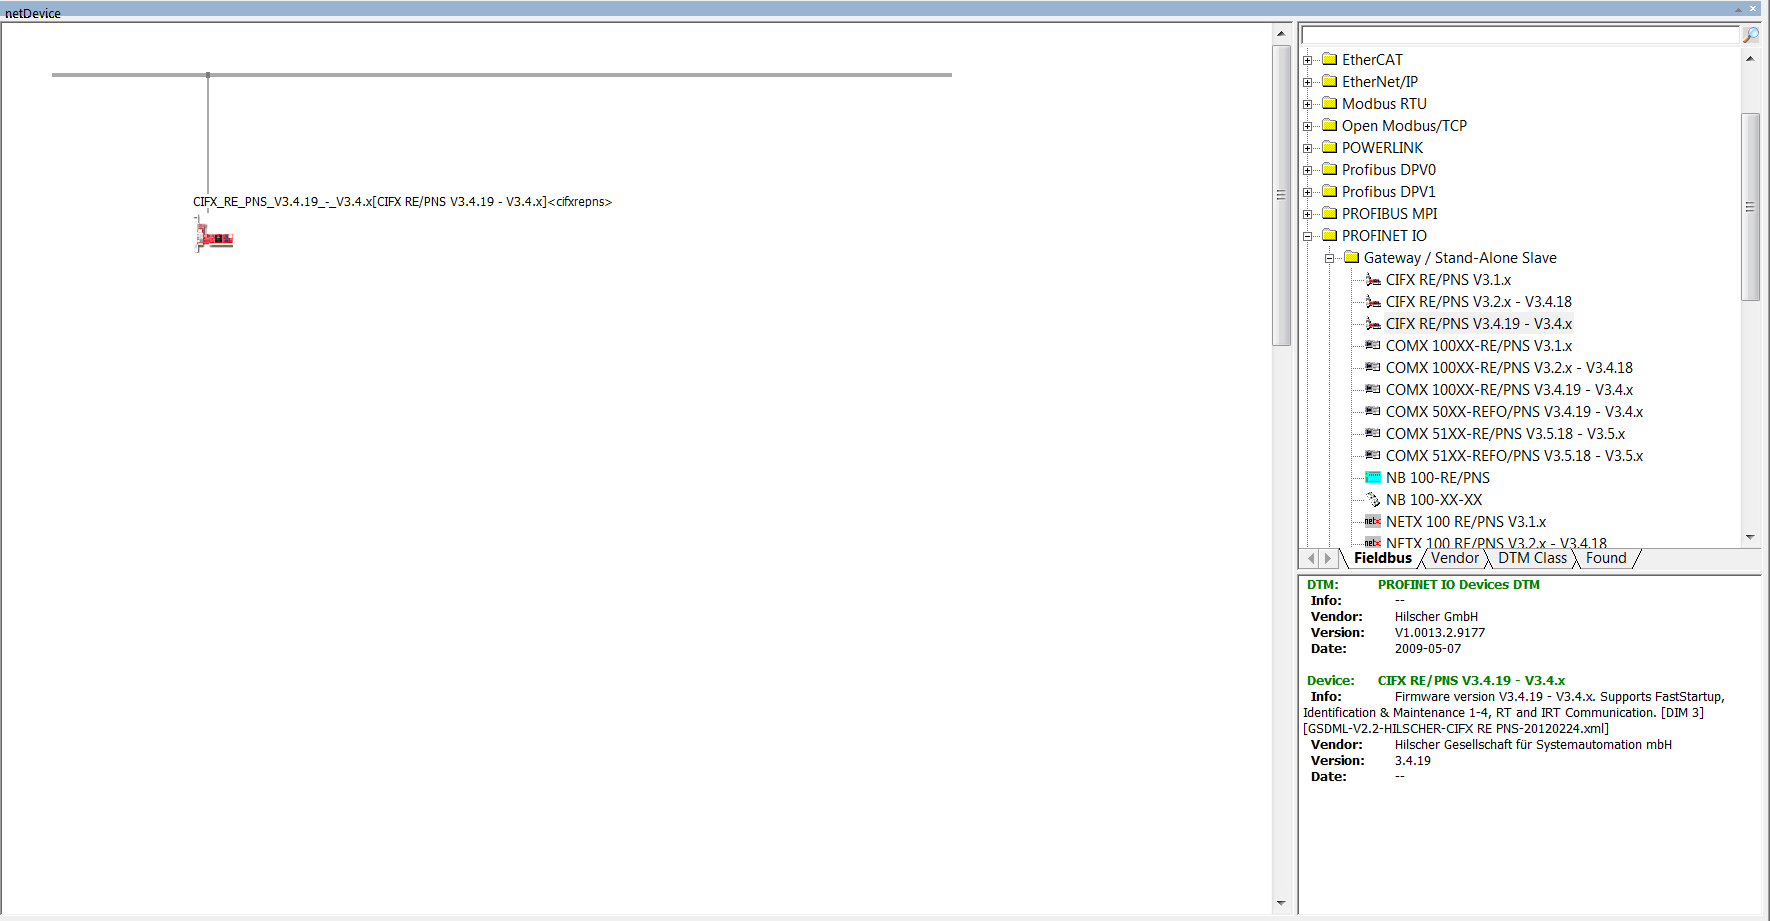Click the Open Modbus/TCP folder icon
The height and width of the screenshot is (921, 1770).
(1330, 125)
